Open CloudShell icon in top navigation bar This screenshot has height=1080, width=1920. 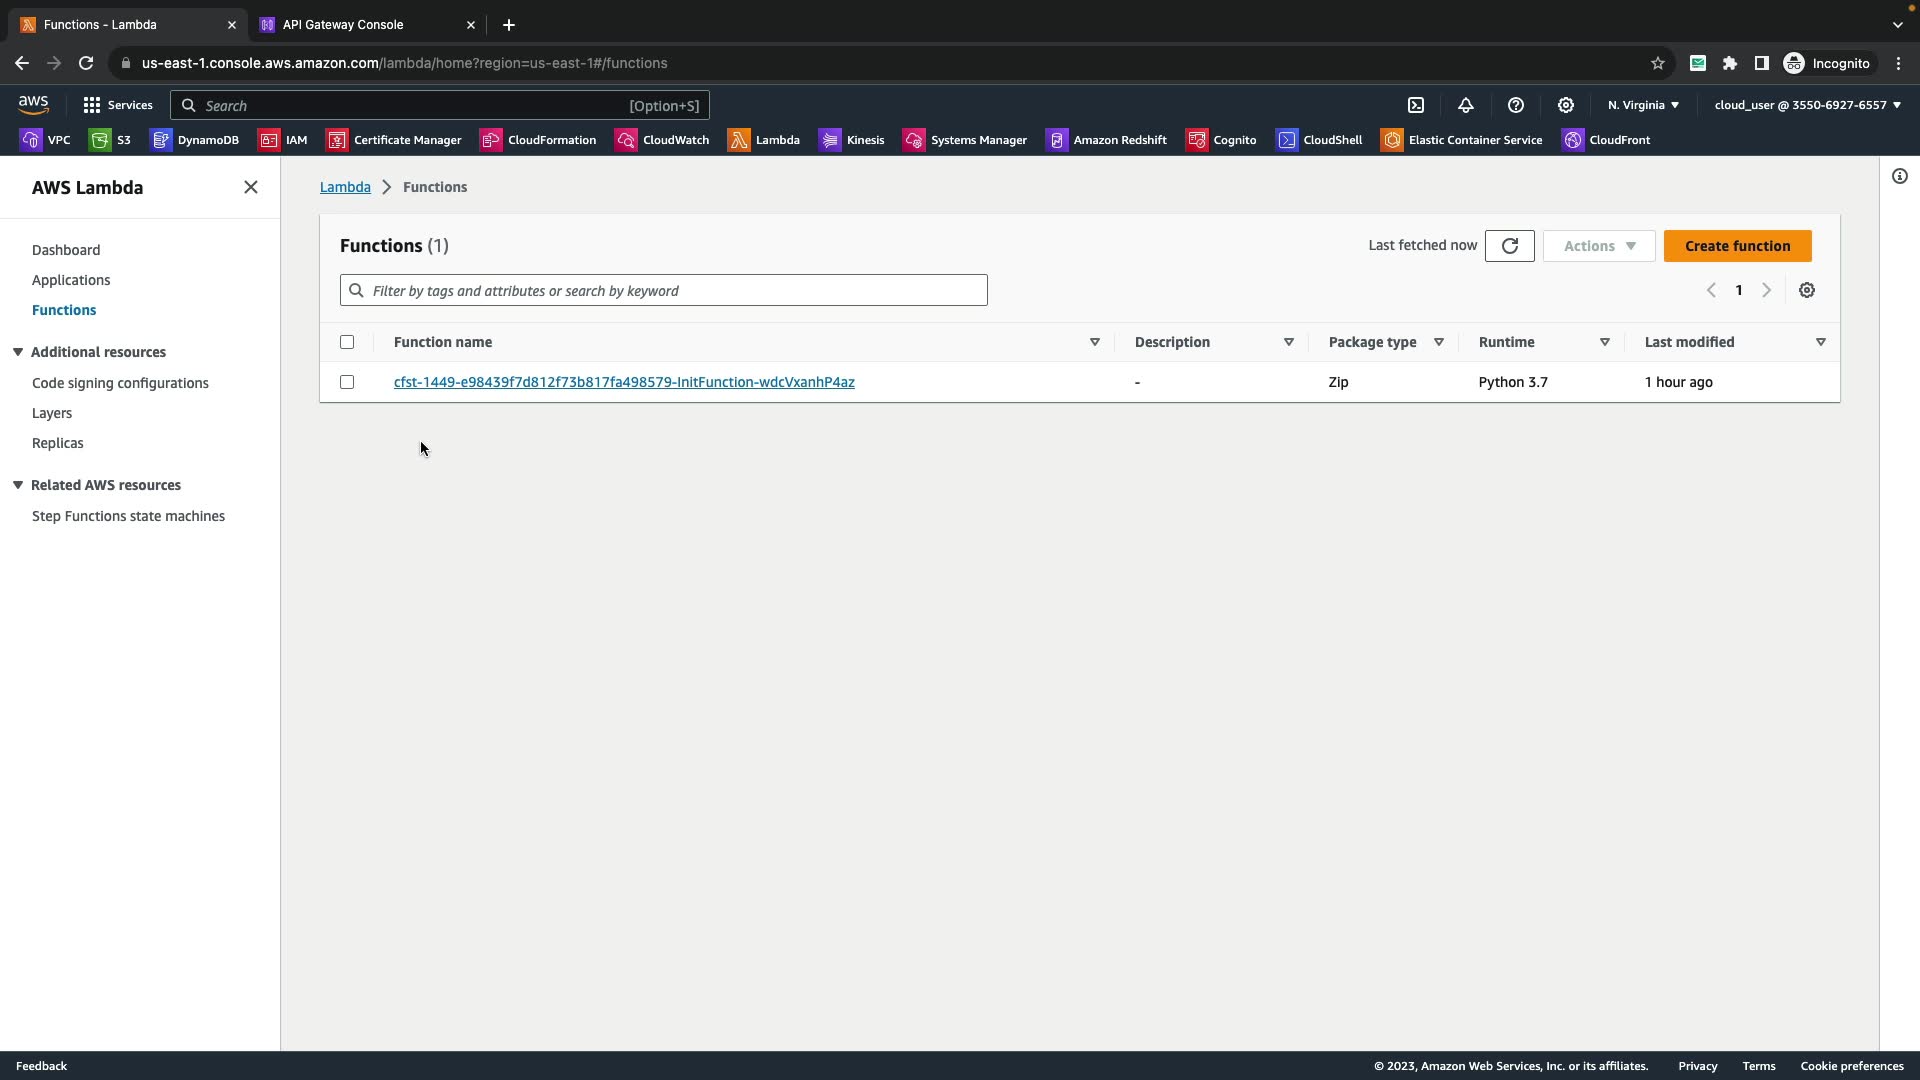pos(1416,105)
